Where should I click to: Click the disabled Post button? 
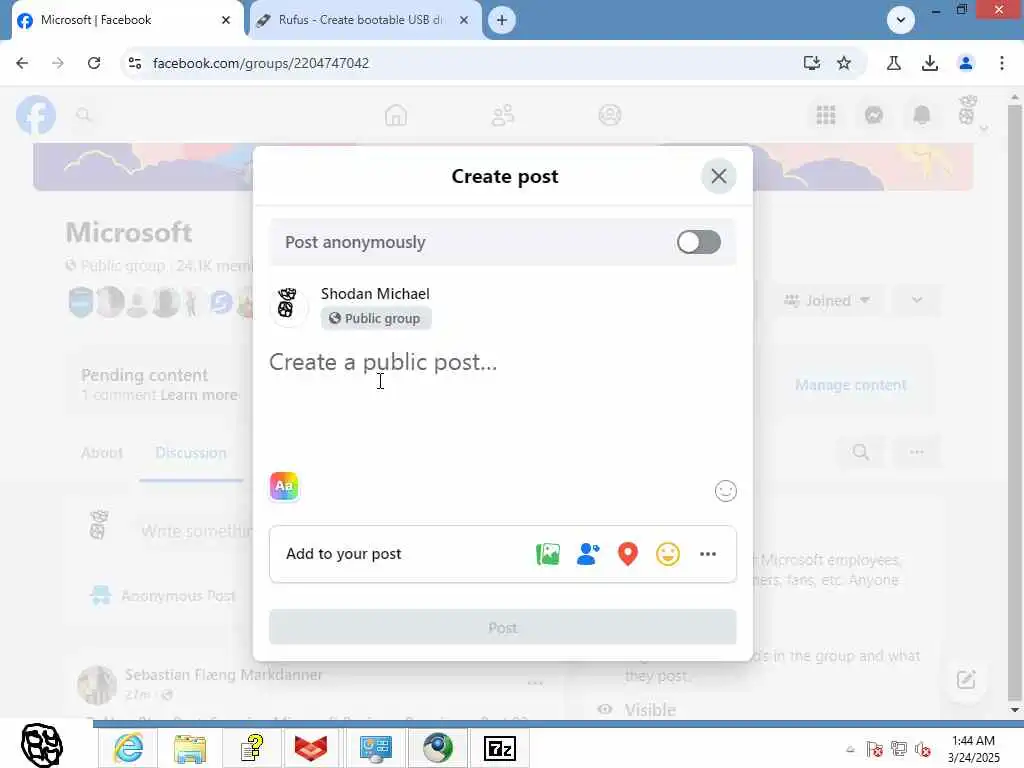click(x=502, y=628)
